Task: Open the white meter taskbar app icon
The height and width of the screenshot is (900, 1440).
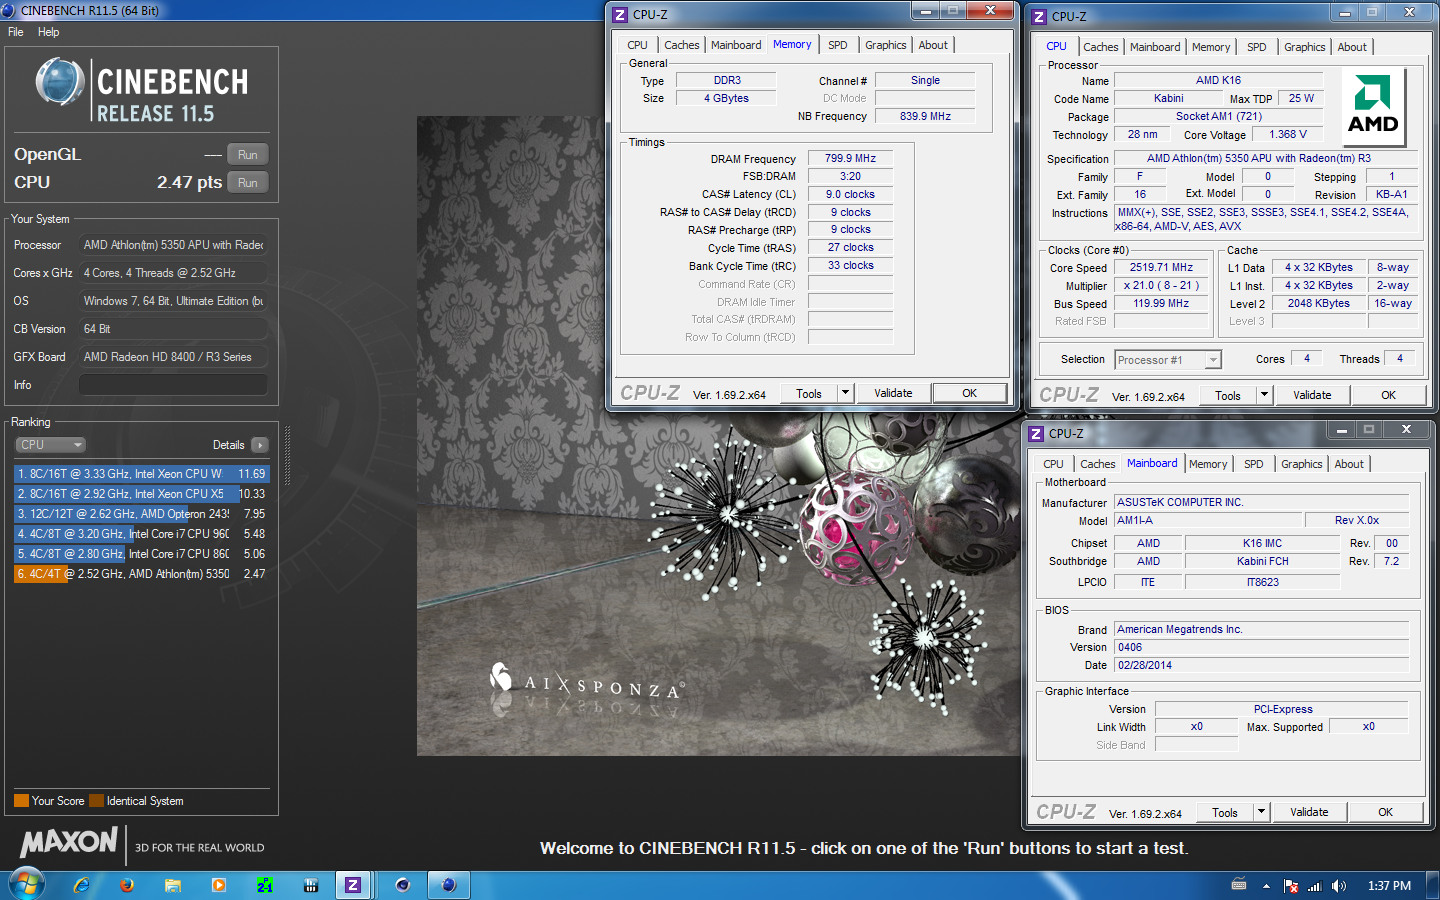Action: pyautogui.click(x=311, y=885)
